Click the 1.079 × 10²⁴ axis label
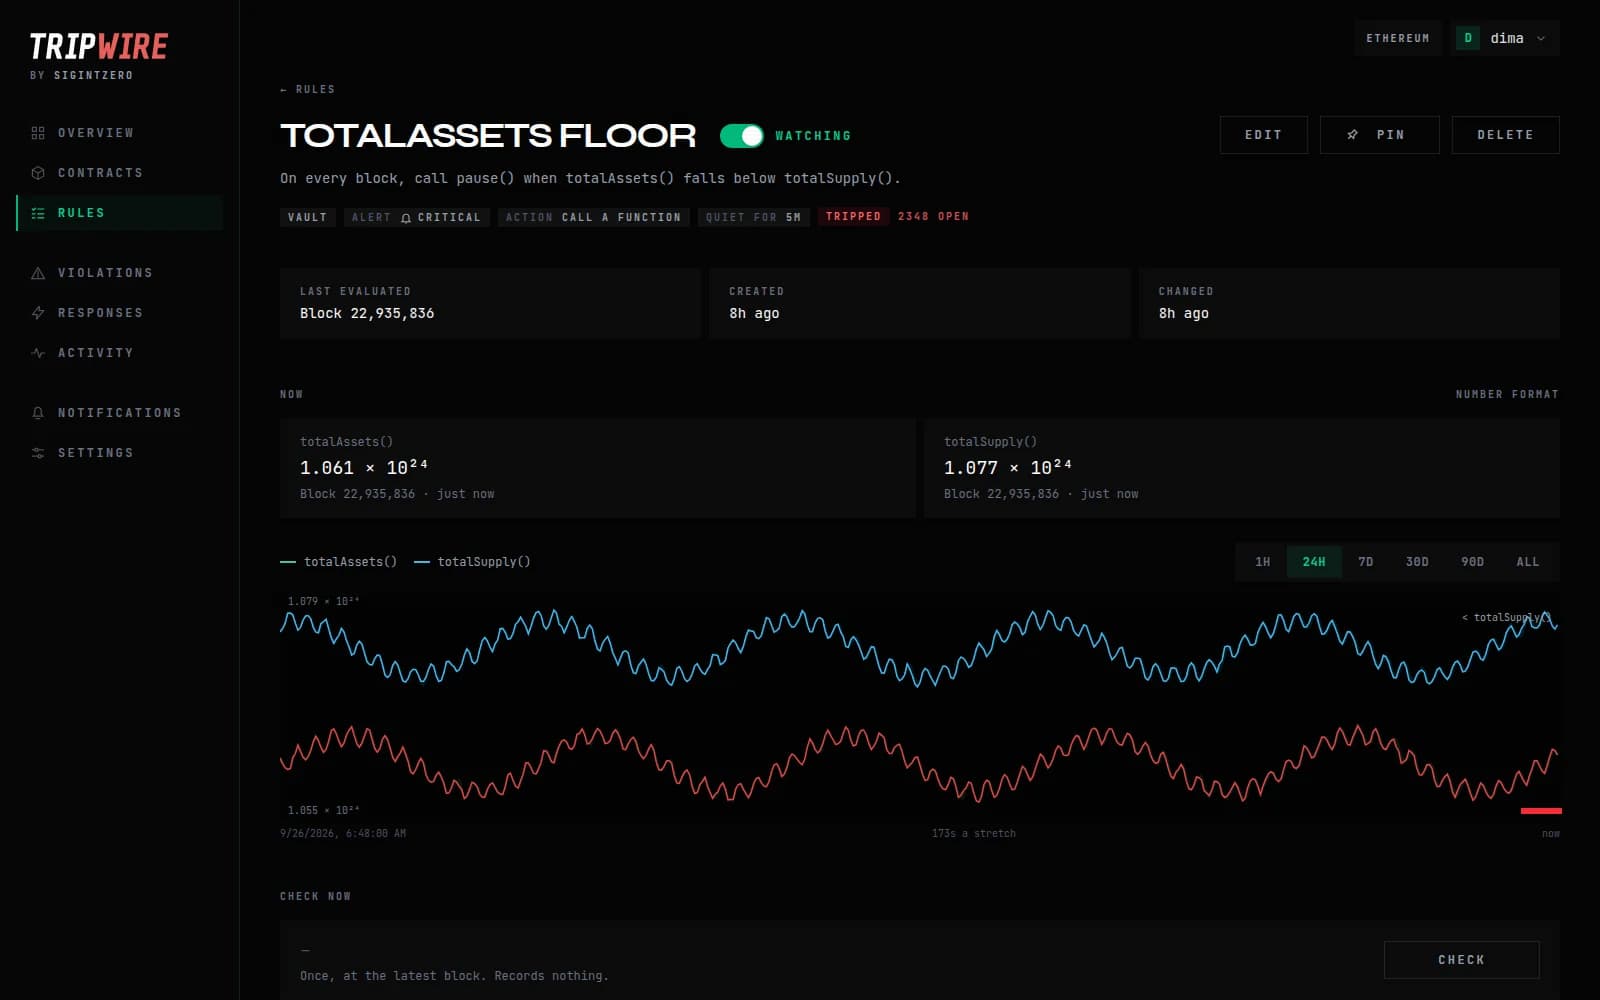 point(323,602)
